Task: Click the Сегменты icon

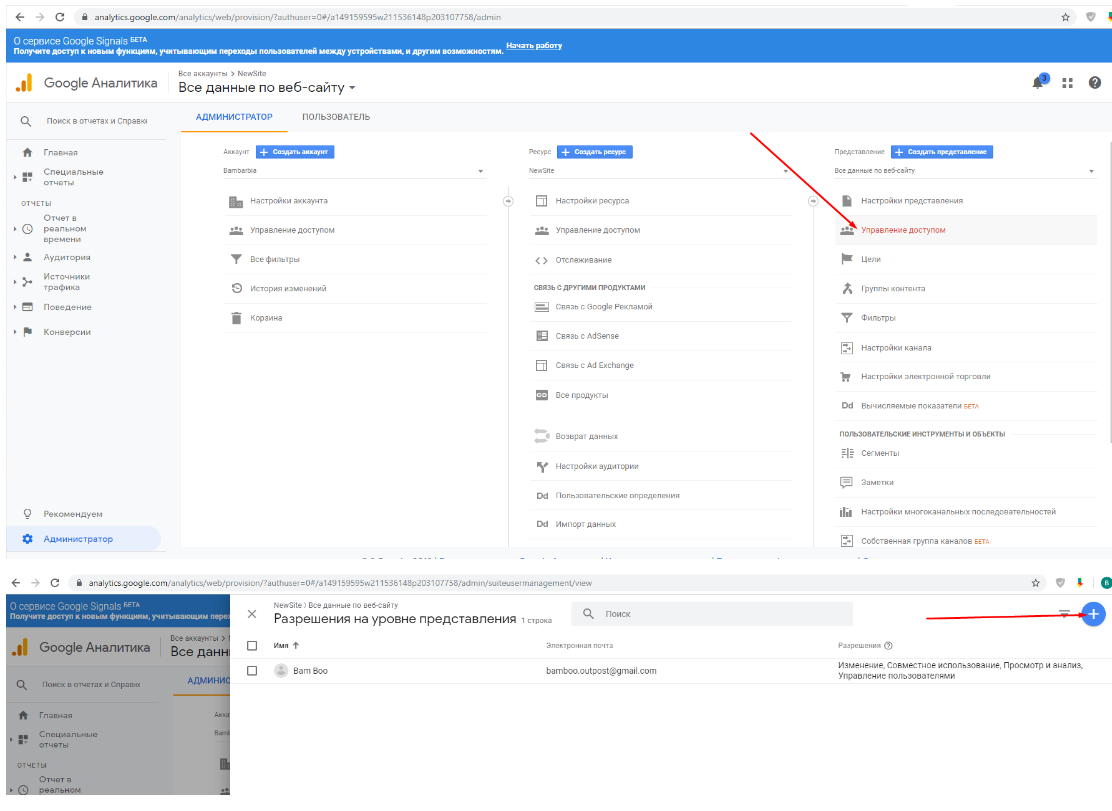Action: pos(847,453)
